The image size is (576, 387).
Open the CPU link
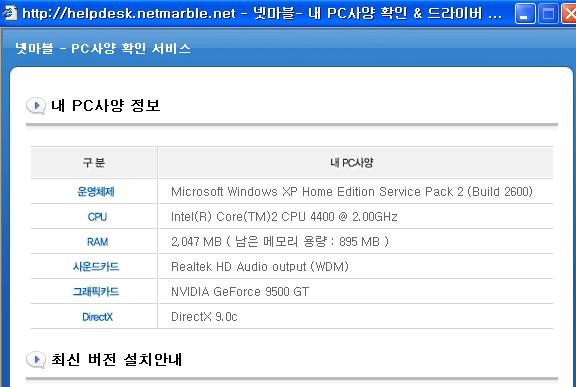click(97, 217)
